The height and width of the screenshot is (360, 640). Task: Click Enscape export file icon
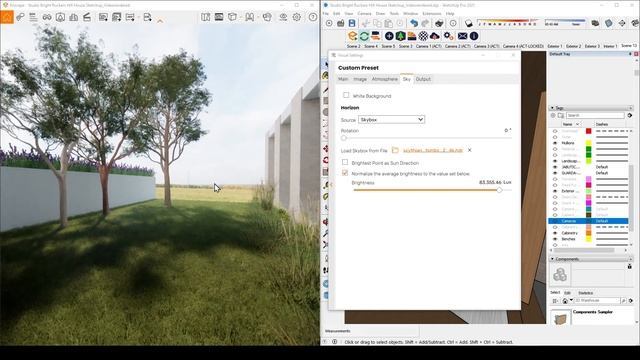[x=147, y=17]
